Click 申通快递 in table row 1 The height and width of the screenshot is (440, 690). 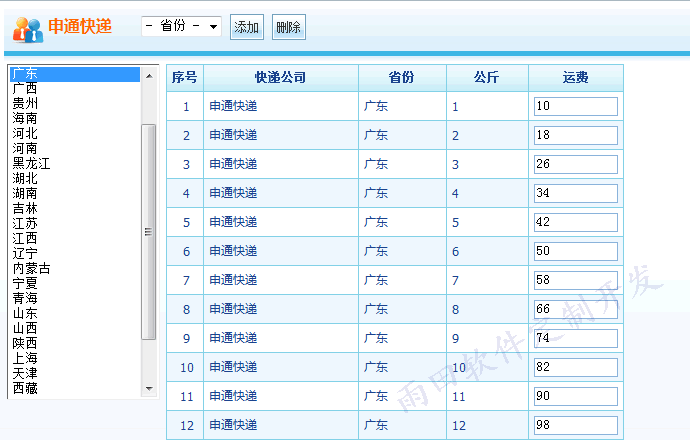233,106
